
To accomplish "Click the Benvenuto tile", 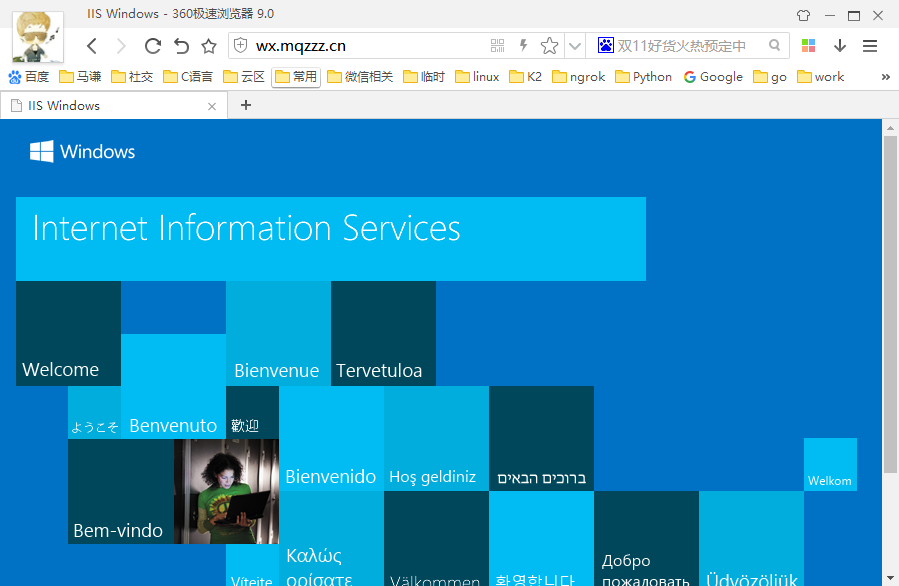I will [173, 386].
